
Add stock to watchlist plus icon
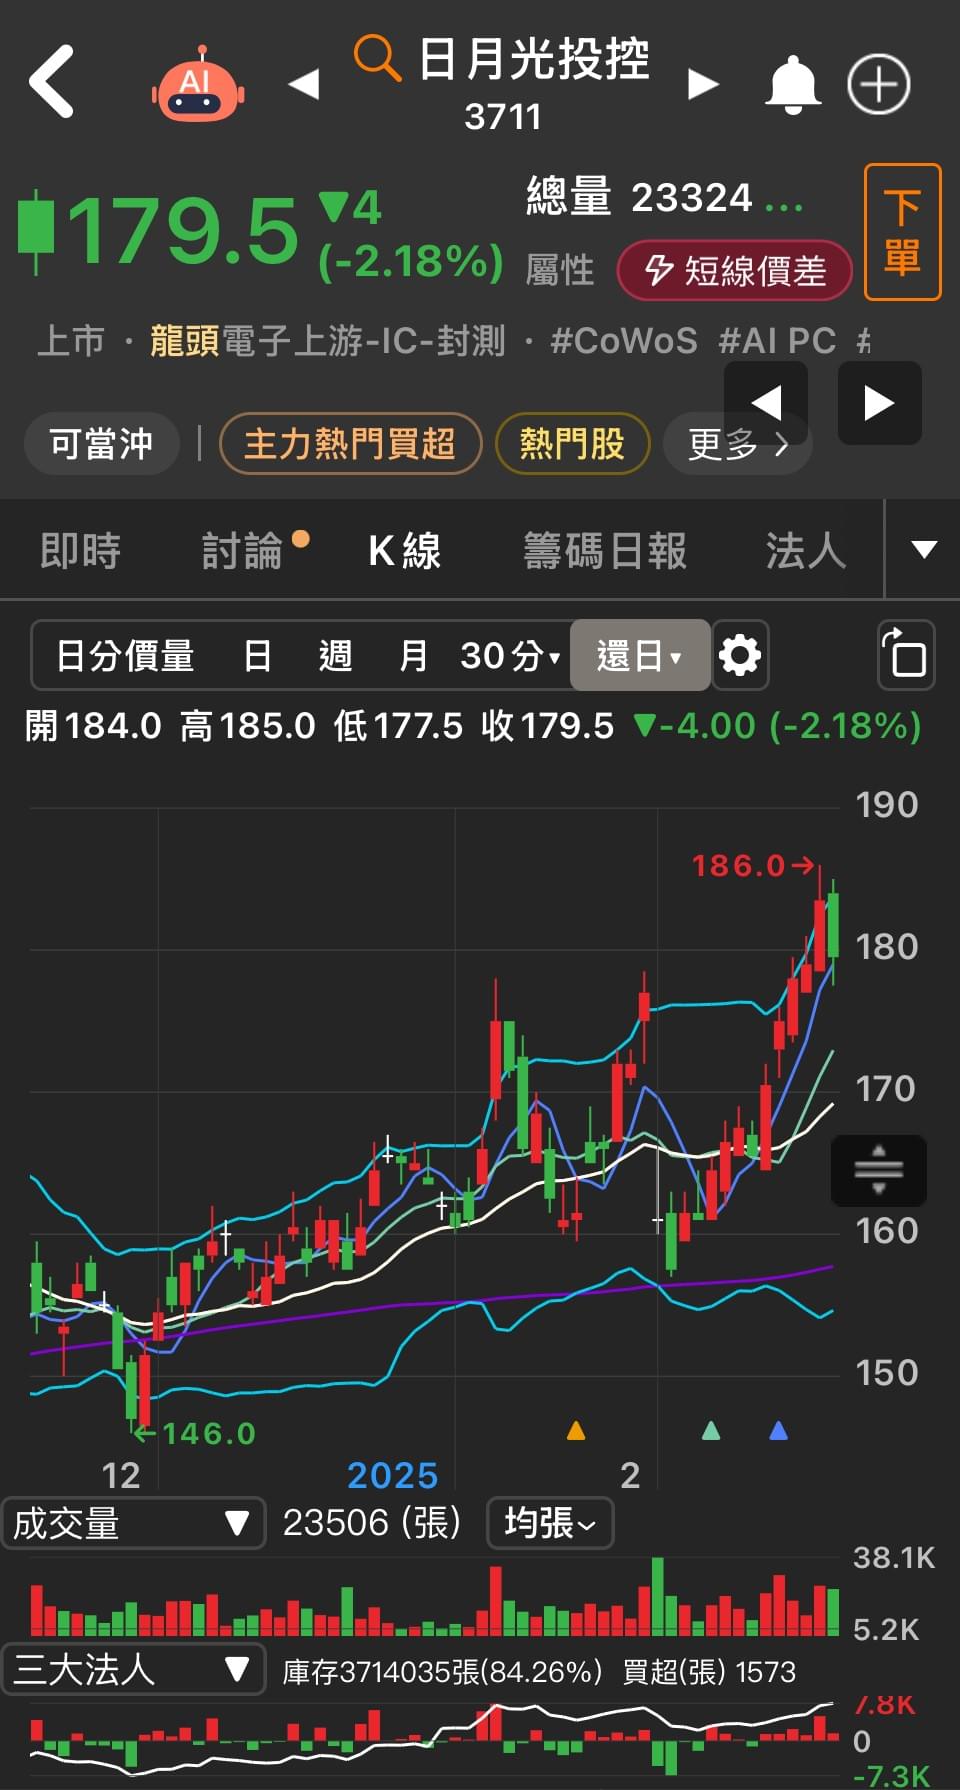point(879,85)
